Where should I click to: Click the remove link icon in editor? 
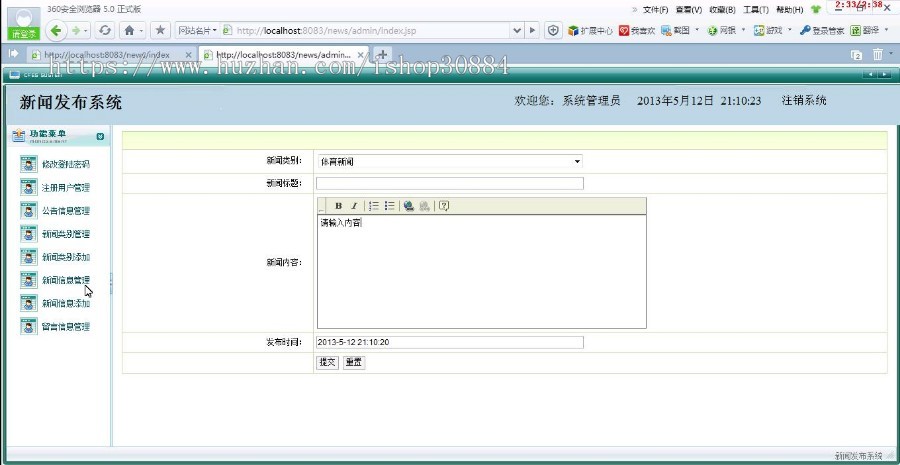coord(425,206)
